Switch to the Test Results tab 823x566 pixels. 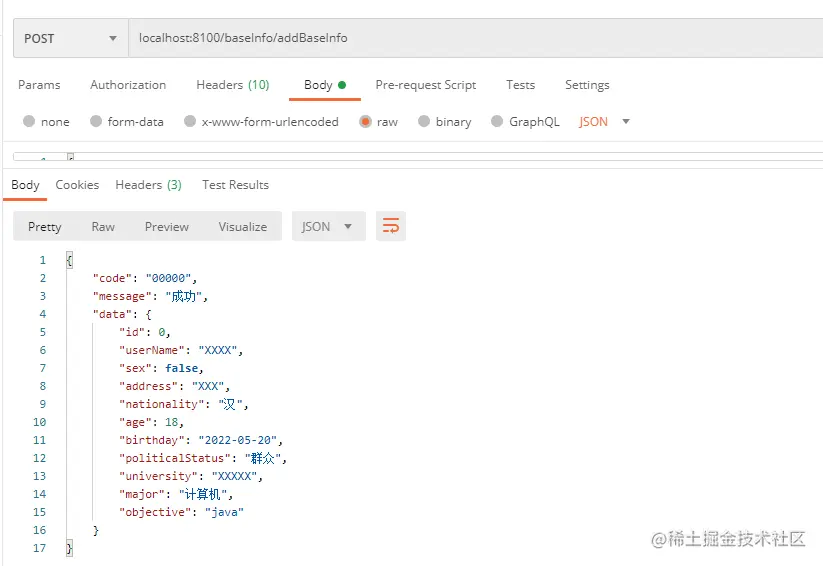[235, 185]
